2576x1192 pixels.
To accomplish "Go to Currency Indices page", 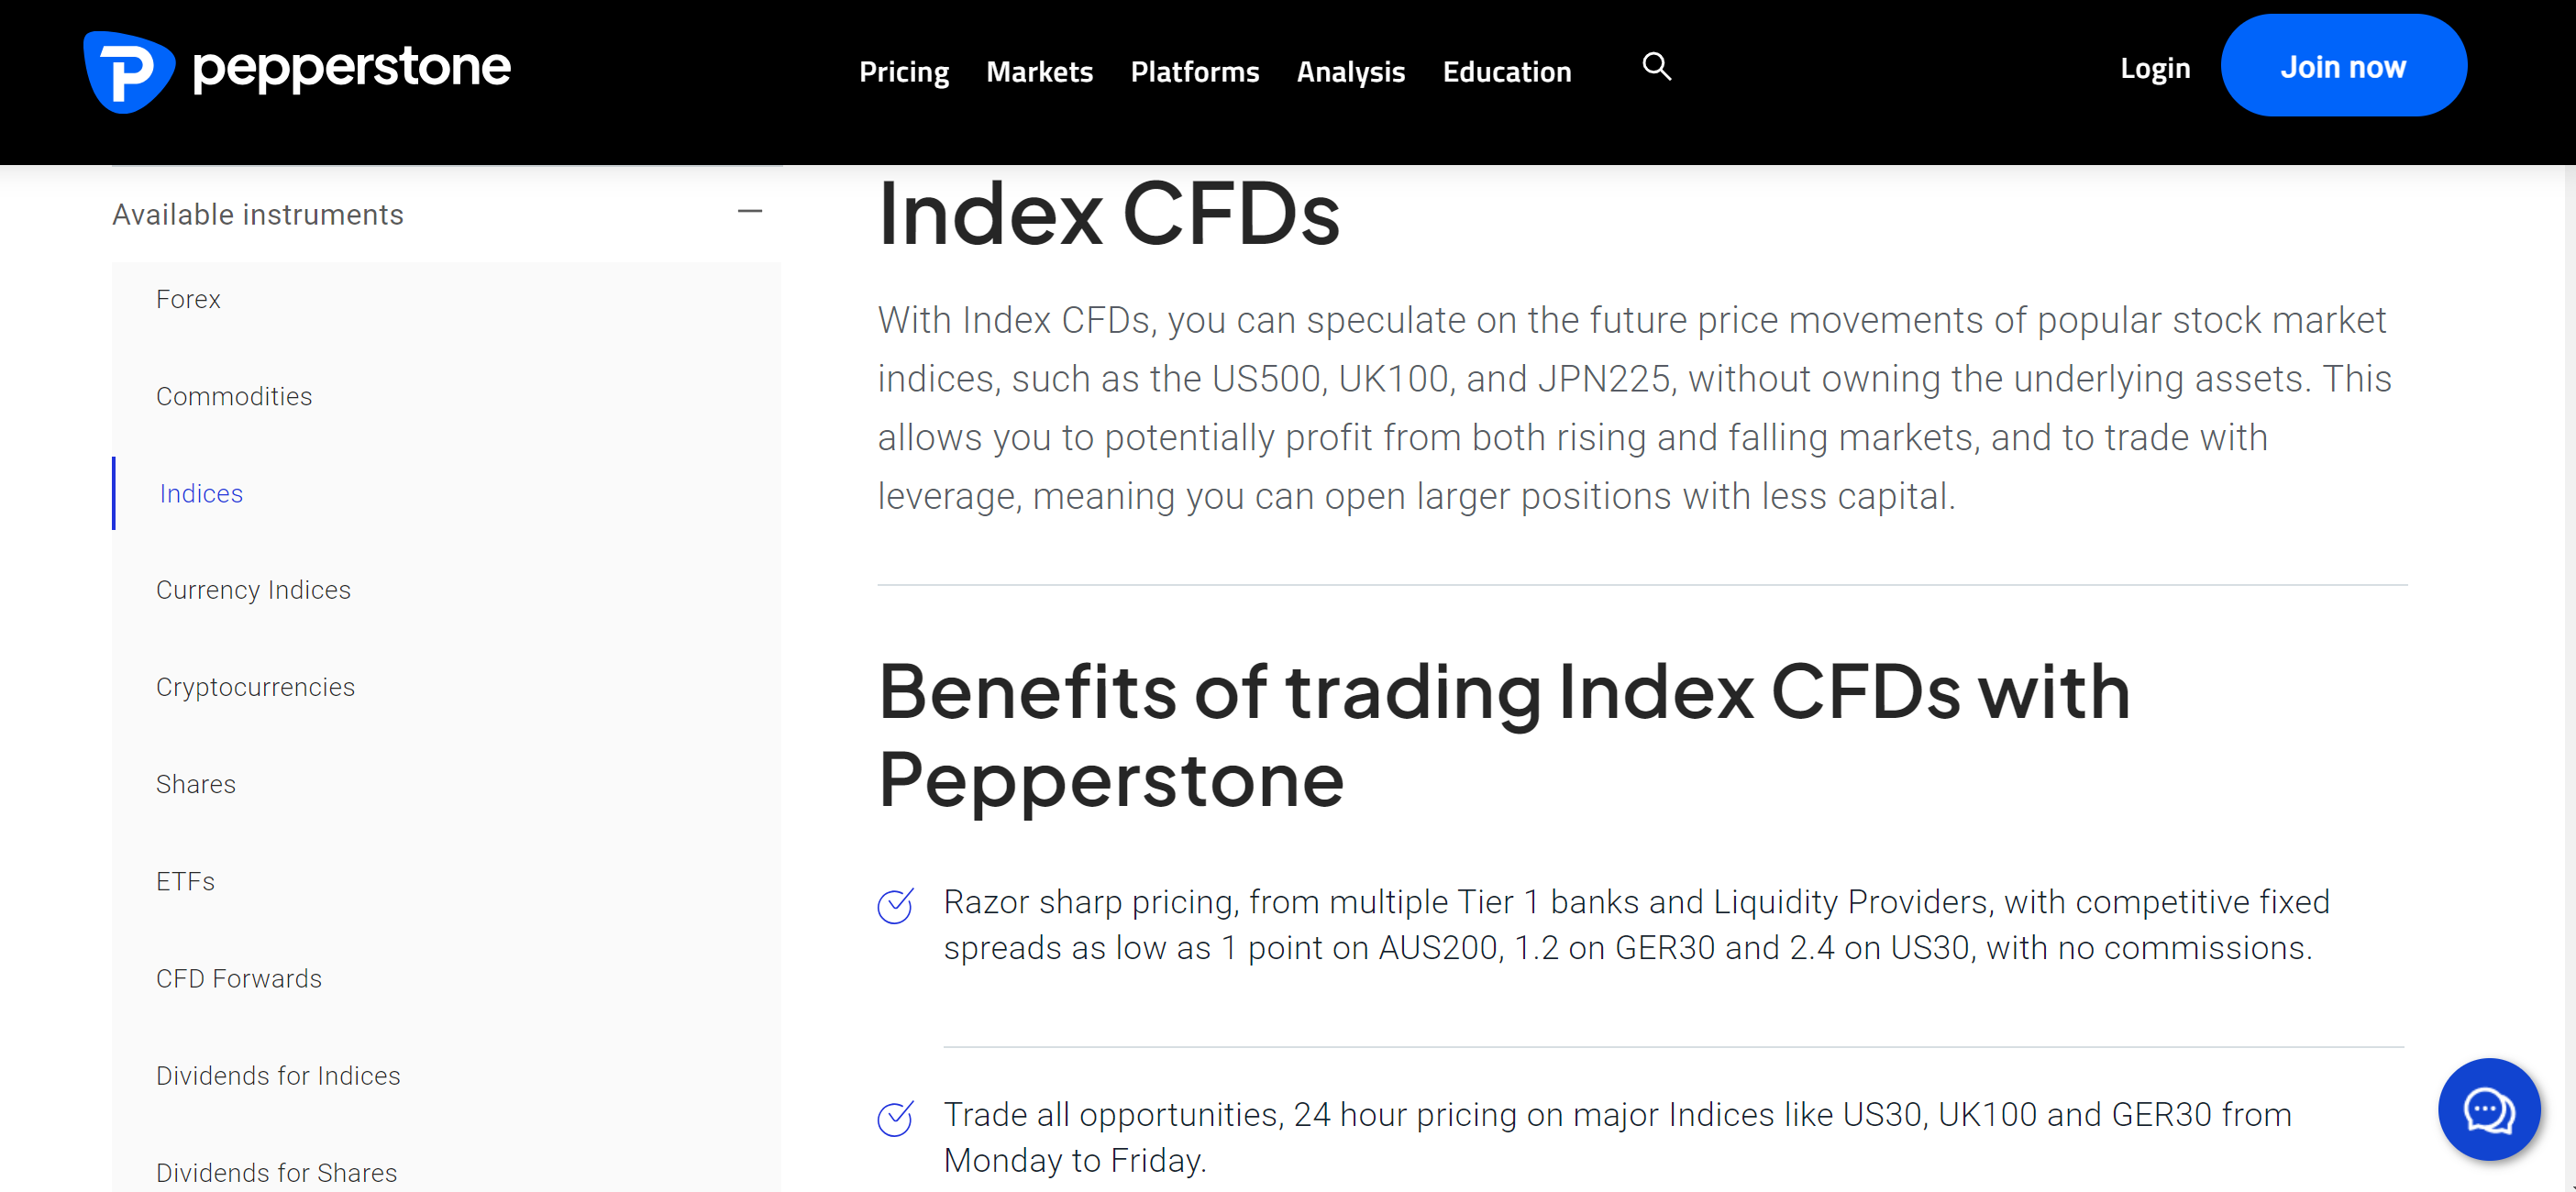I will pyautogui.click(x=253, y=590).
